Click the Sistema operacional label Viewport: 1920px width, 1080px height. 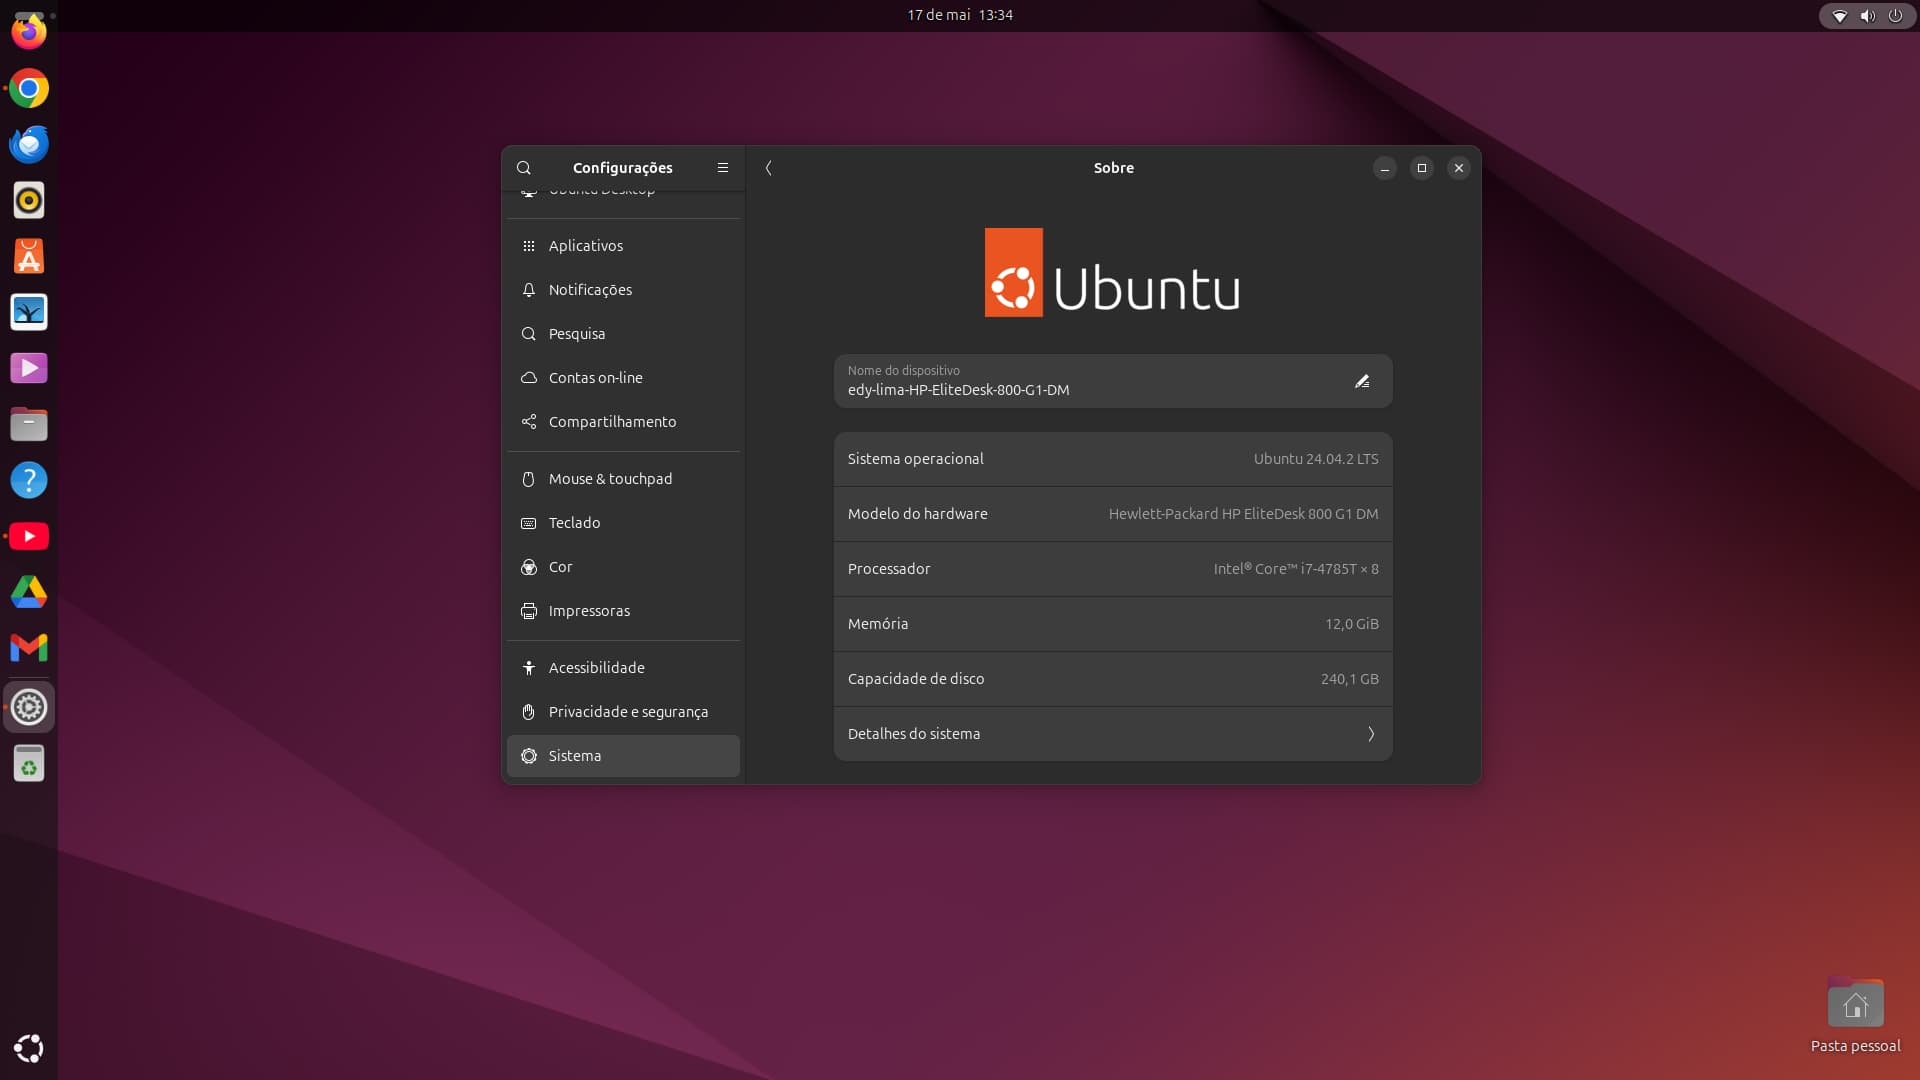[x=916, y=459]
